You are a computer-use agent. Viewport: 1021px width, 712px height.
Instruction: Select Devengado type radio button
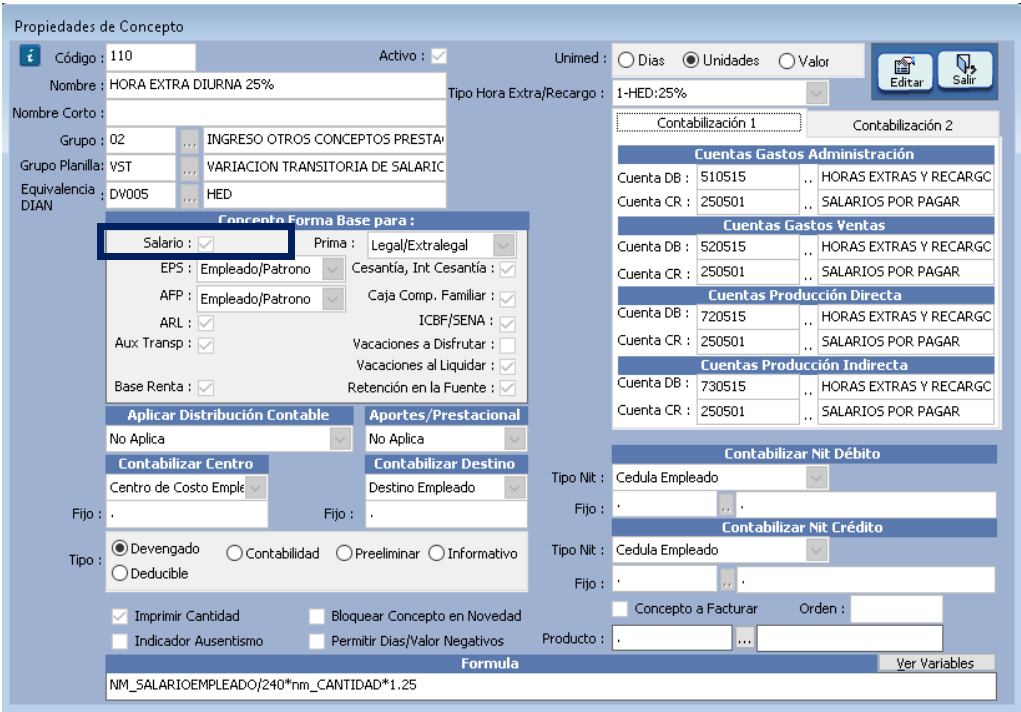119,548
